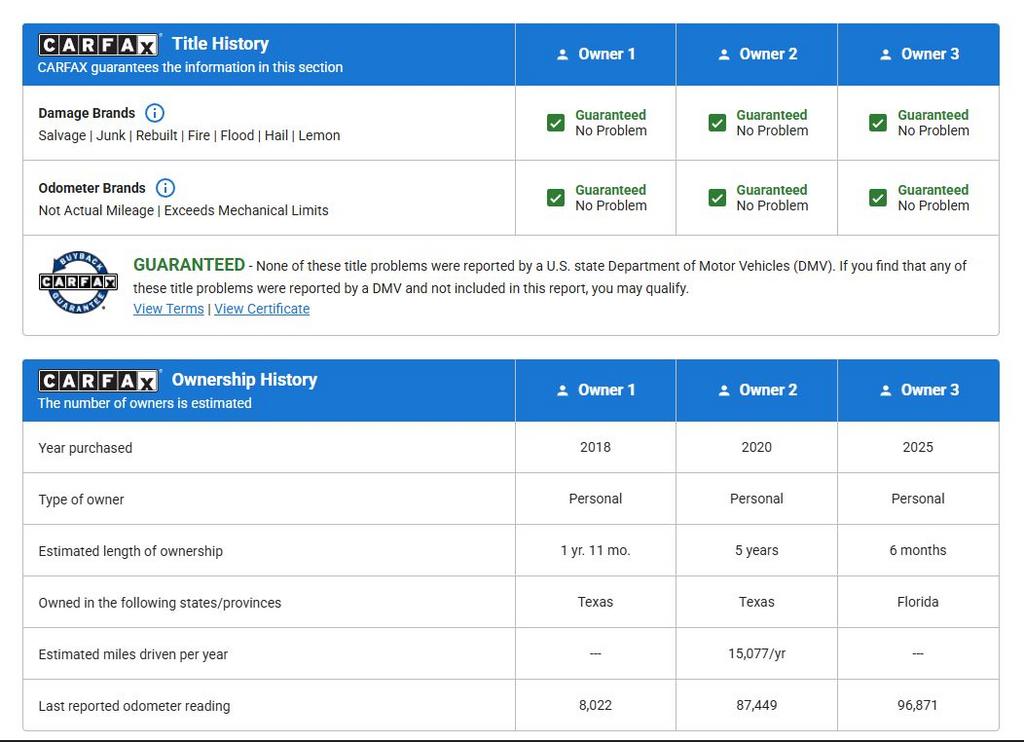Click the 15,077/yr mileage value
Viewport: 1024px width, 742px height.
(757, 654)
